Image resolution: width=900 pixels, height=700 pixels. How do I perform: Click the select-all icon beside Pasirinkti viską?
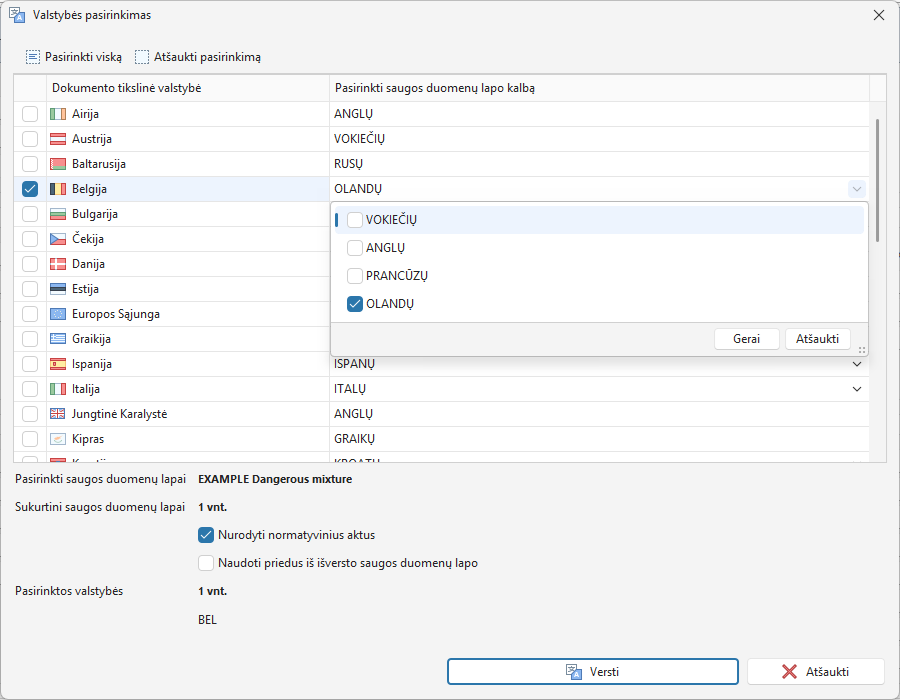click(33, 57)
